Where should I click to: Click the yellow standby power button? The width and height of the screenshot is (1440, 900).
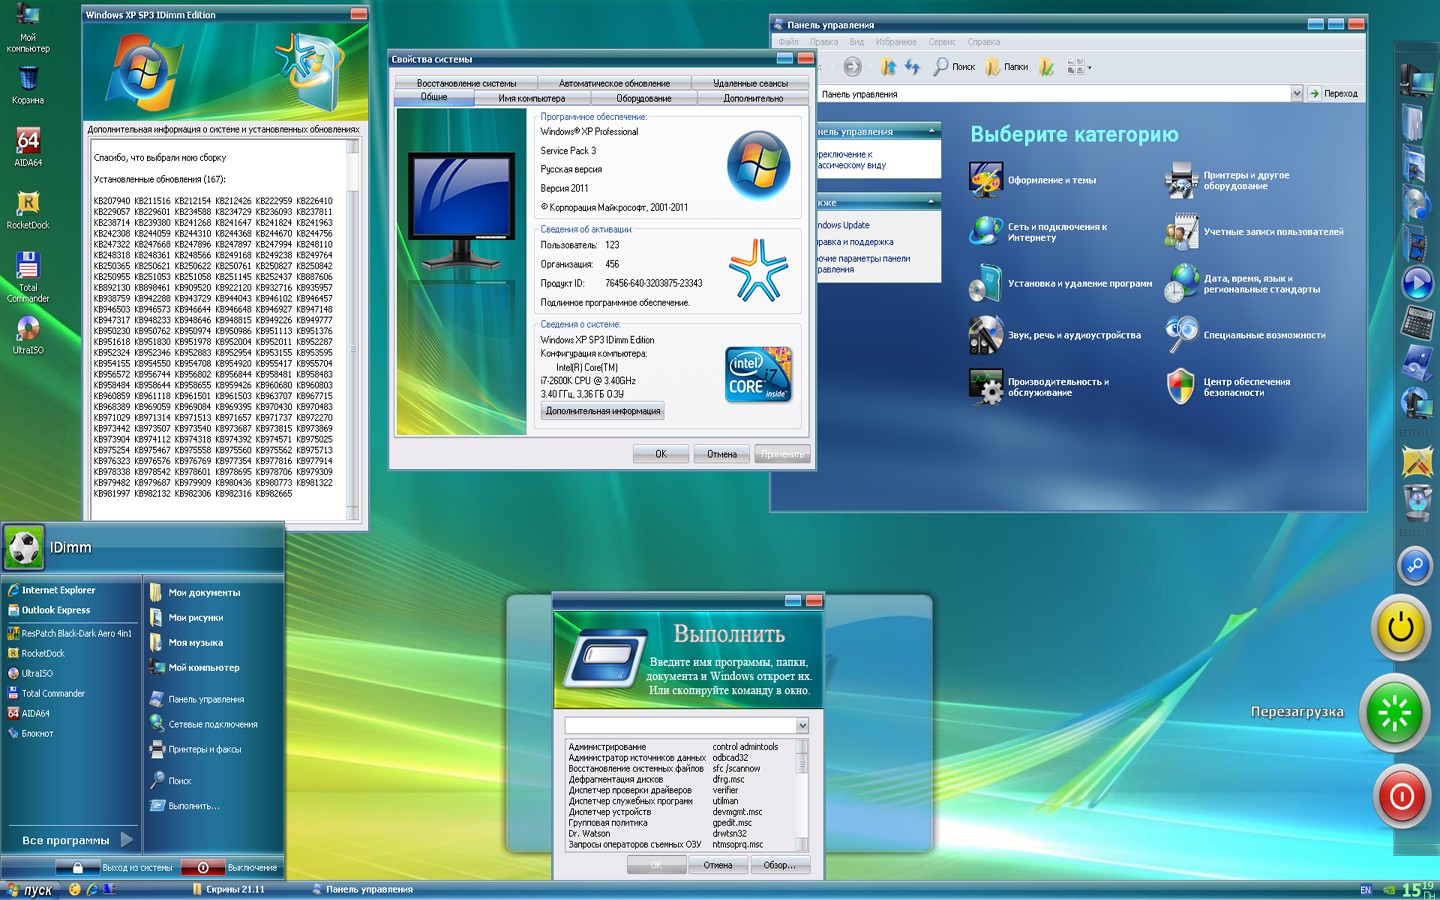click(x=1400, y=627)
